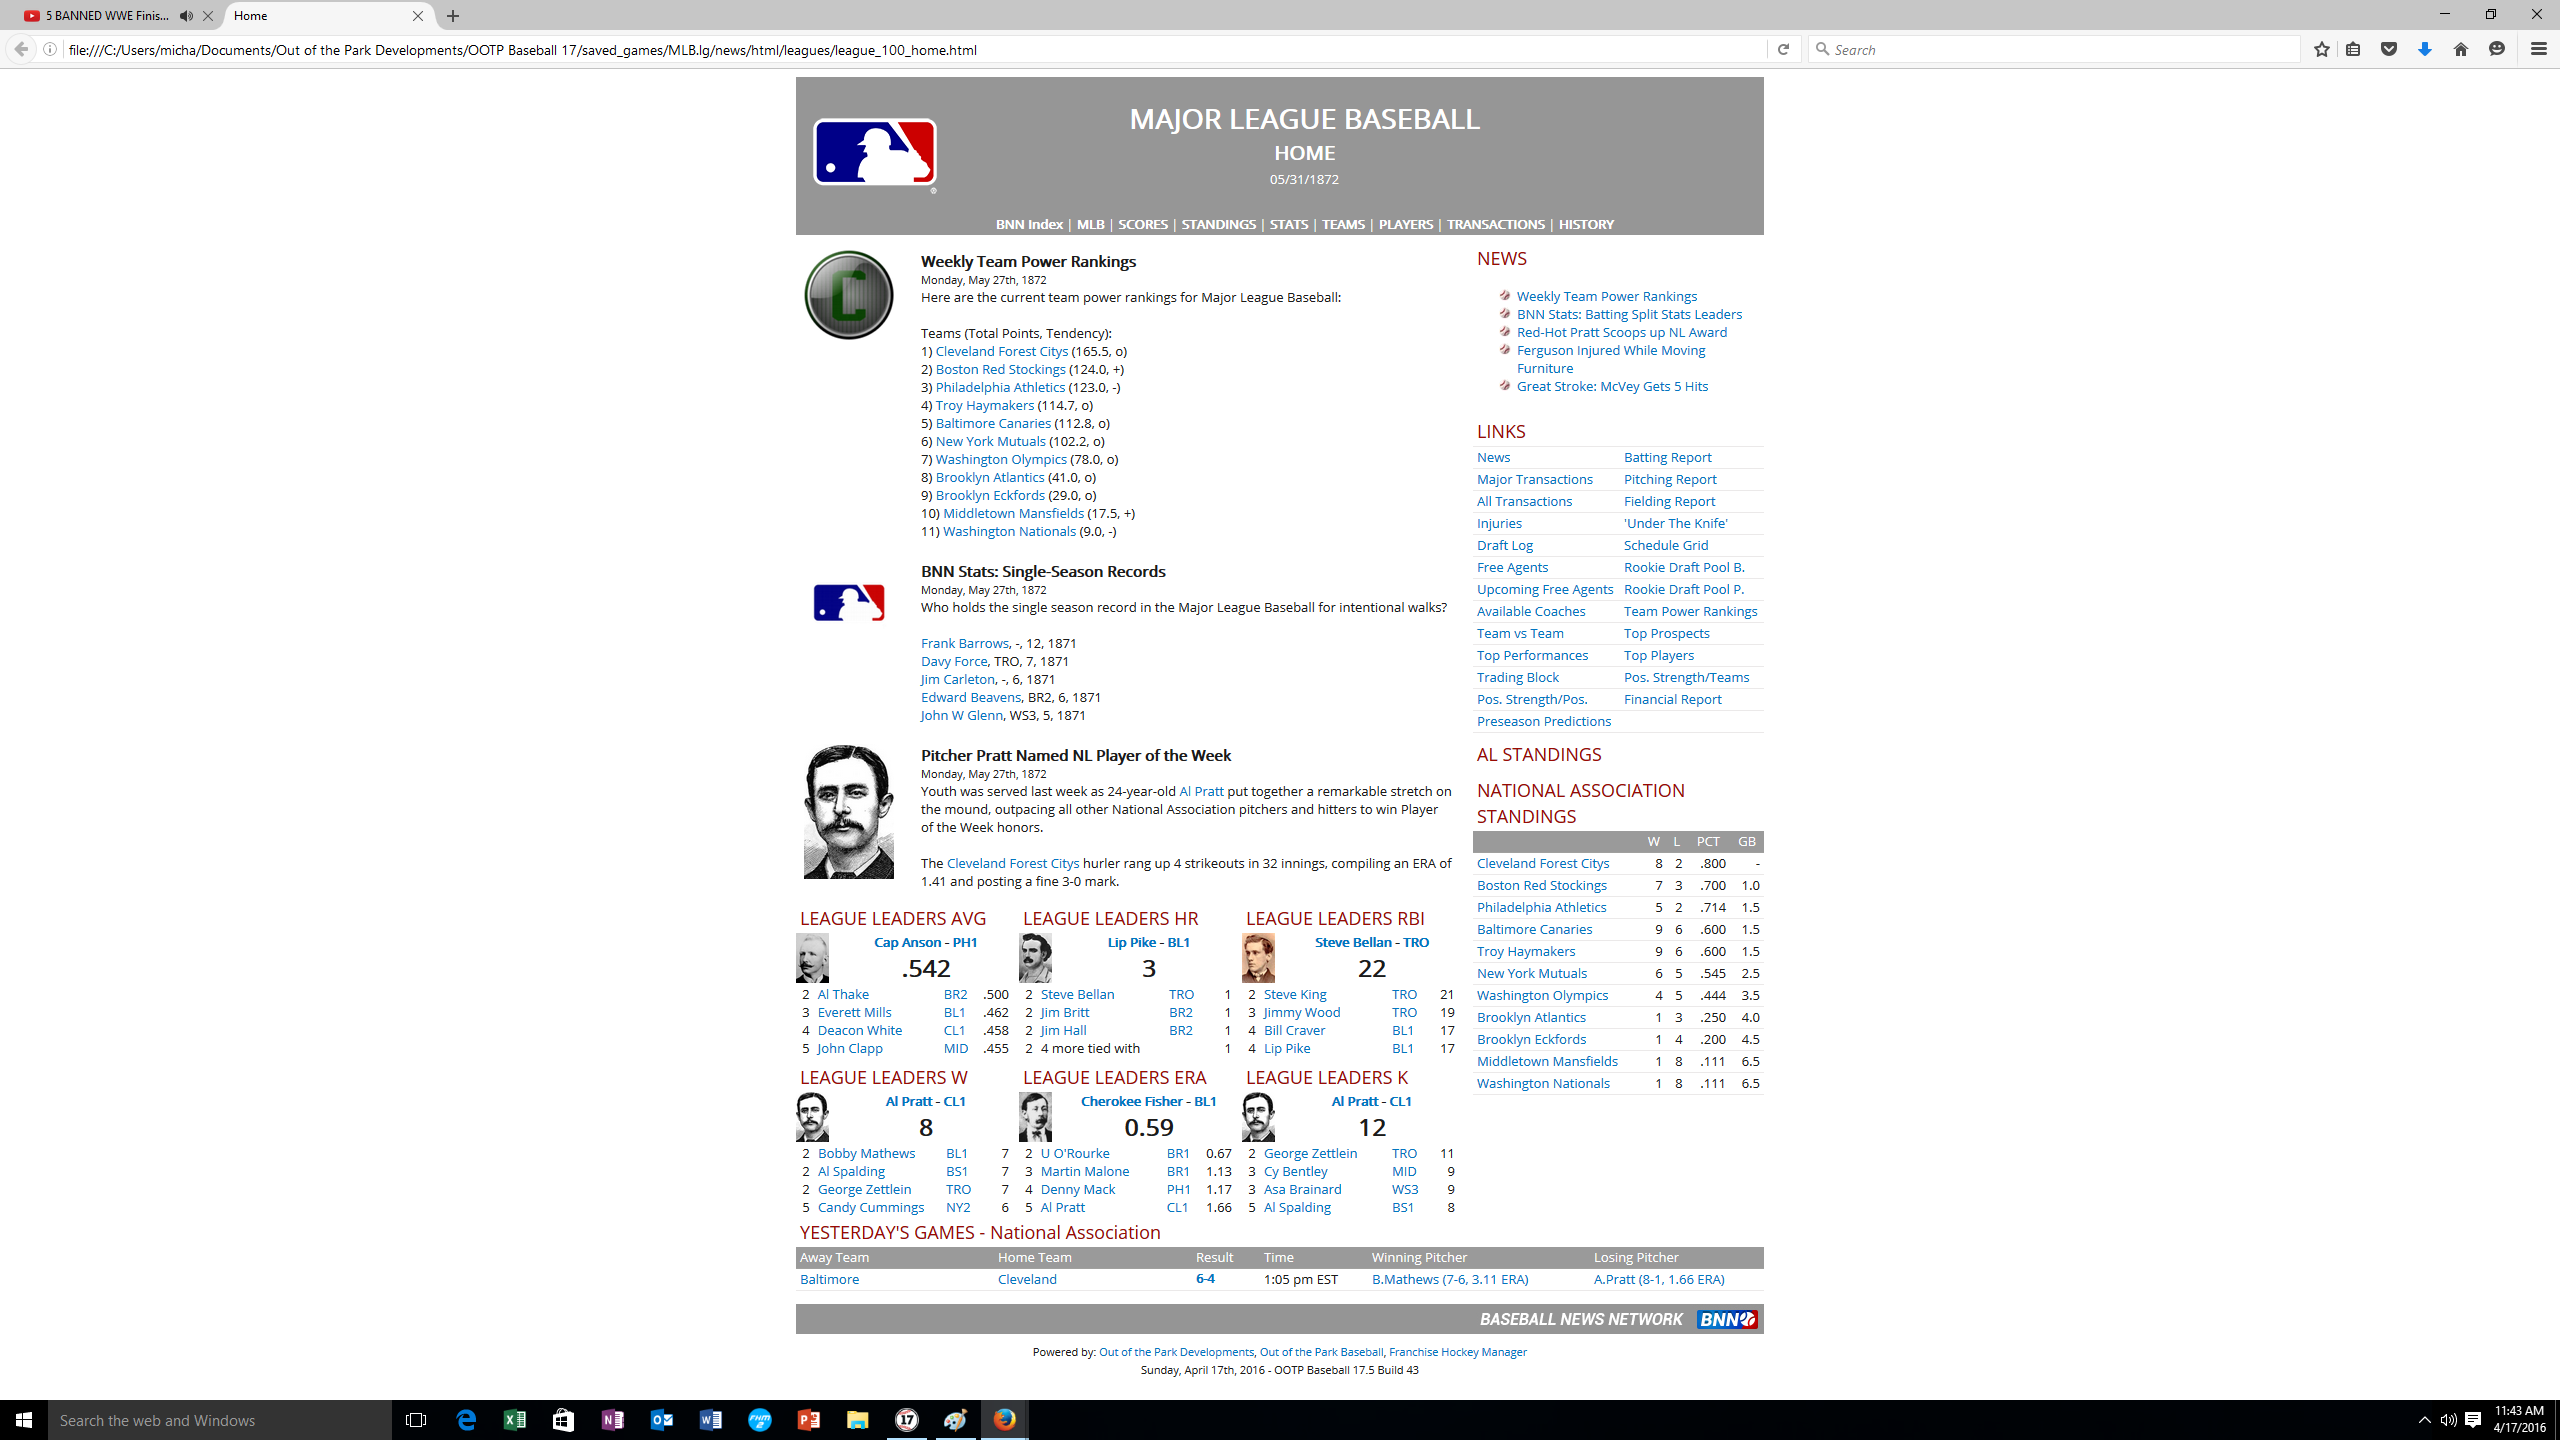Launch Excel from the taskbar

point(515,1420)
